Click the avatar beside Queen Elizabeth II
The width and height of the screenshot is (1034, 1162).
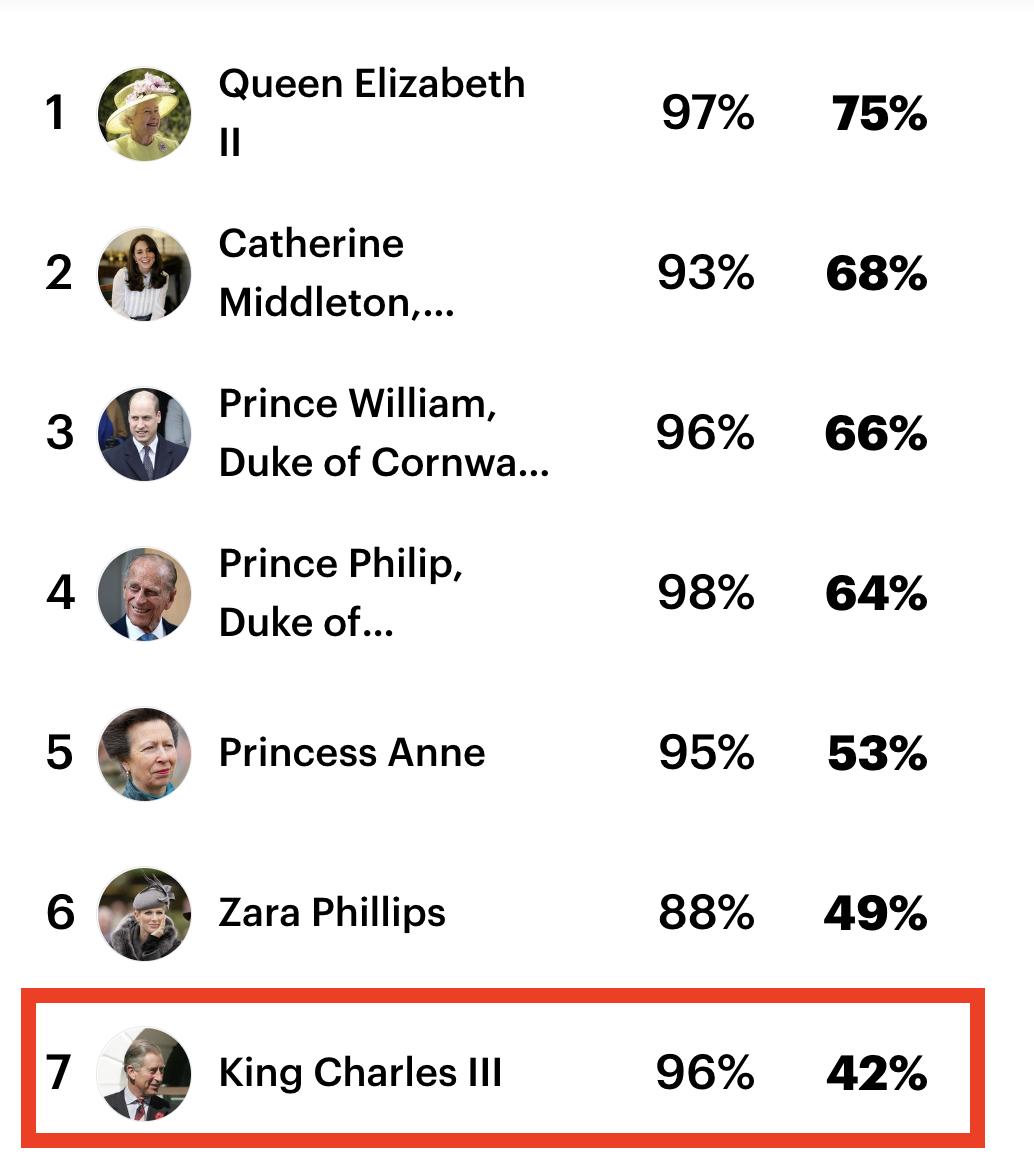pyautogui.click(x=144, y=114)
